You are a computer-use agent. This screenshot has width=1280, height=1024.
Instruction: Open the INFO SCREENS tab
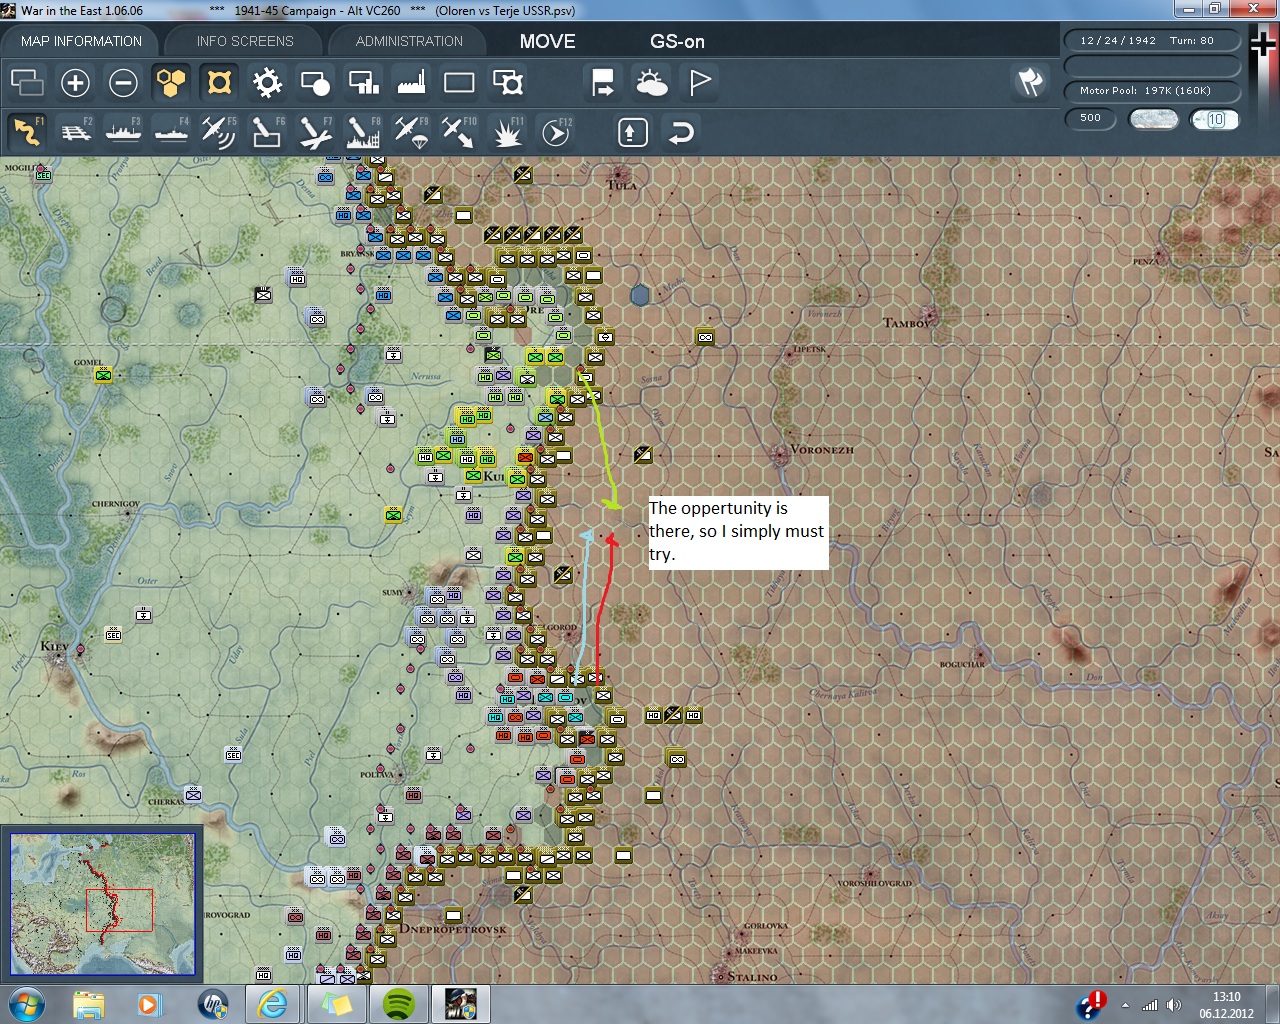(x=245, y=41)
